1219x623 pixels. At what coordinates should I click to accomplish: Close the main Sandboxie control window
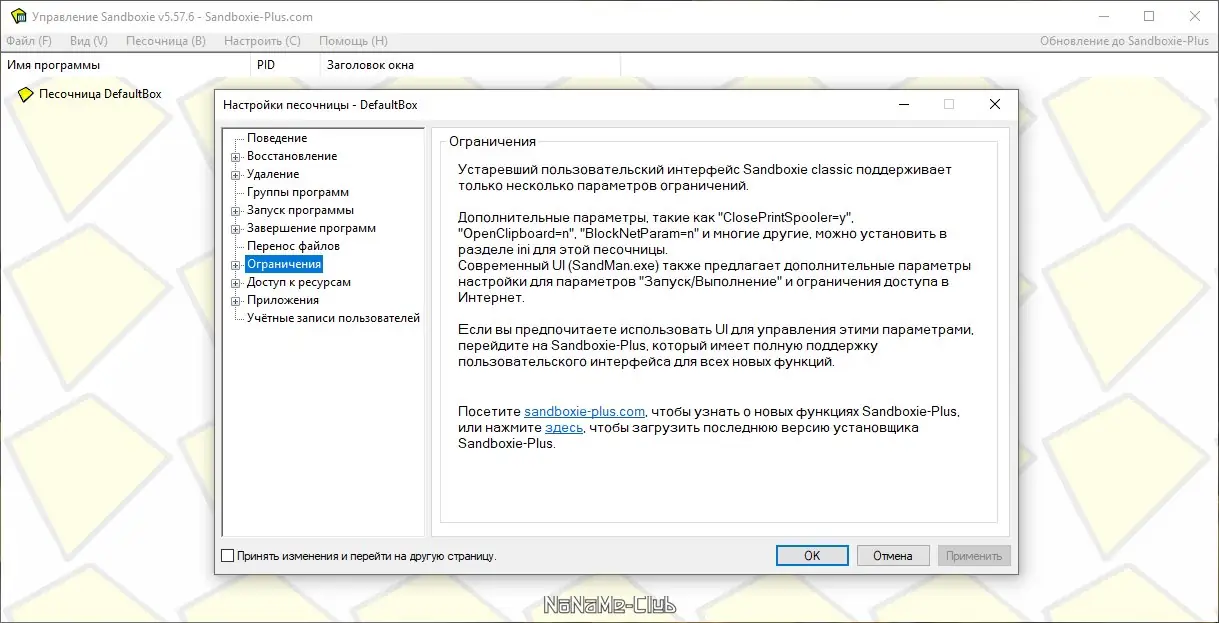1195,16
